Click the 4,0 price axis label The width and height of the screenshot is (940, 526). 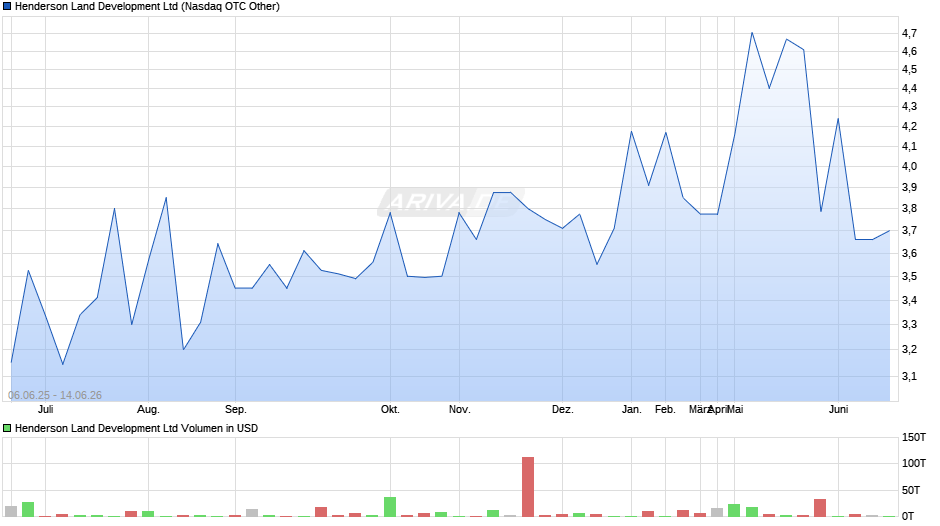pyautogui.click(x=909, y=167)
